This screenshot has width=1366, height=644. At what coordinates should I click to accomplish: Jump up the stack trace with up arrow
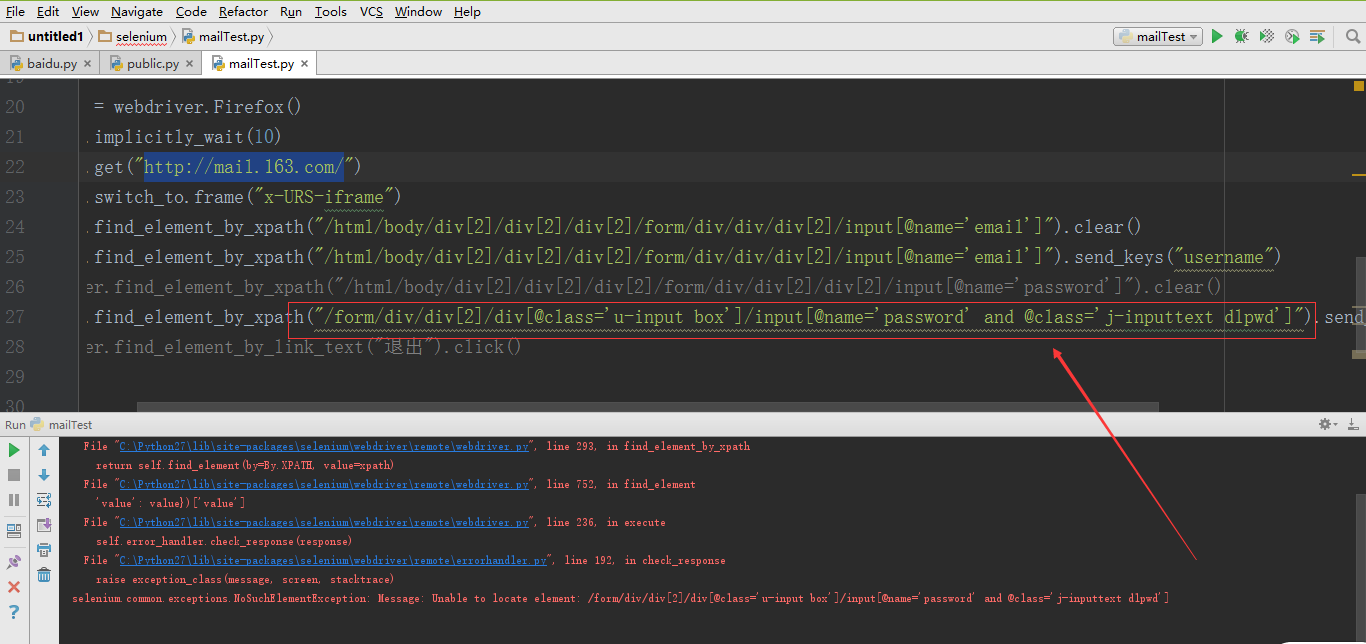coord(44,451)
